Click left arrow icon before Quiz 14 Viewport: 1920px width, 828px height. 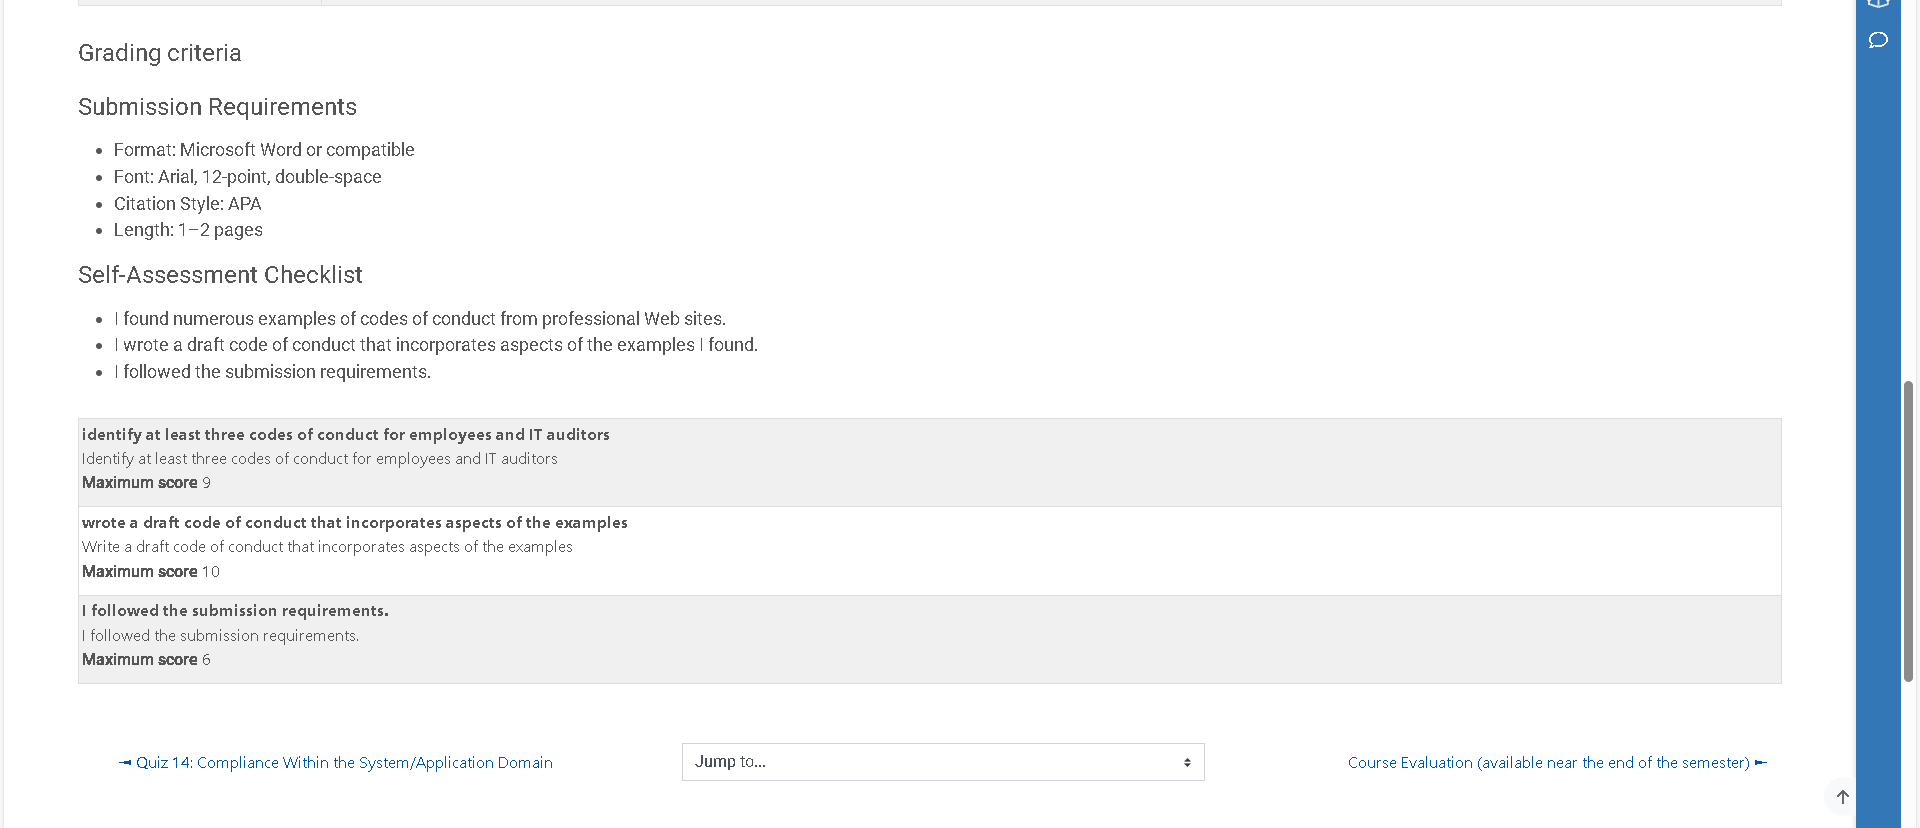[125, 762]
